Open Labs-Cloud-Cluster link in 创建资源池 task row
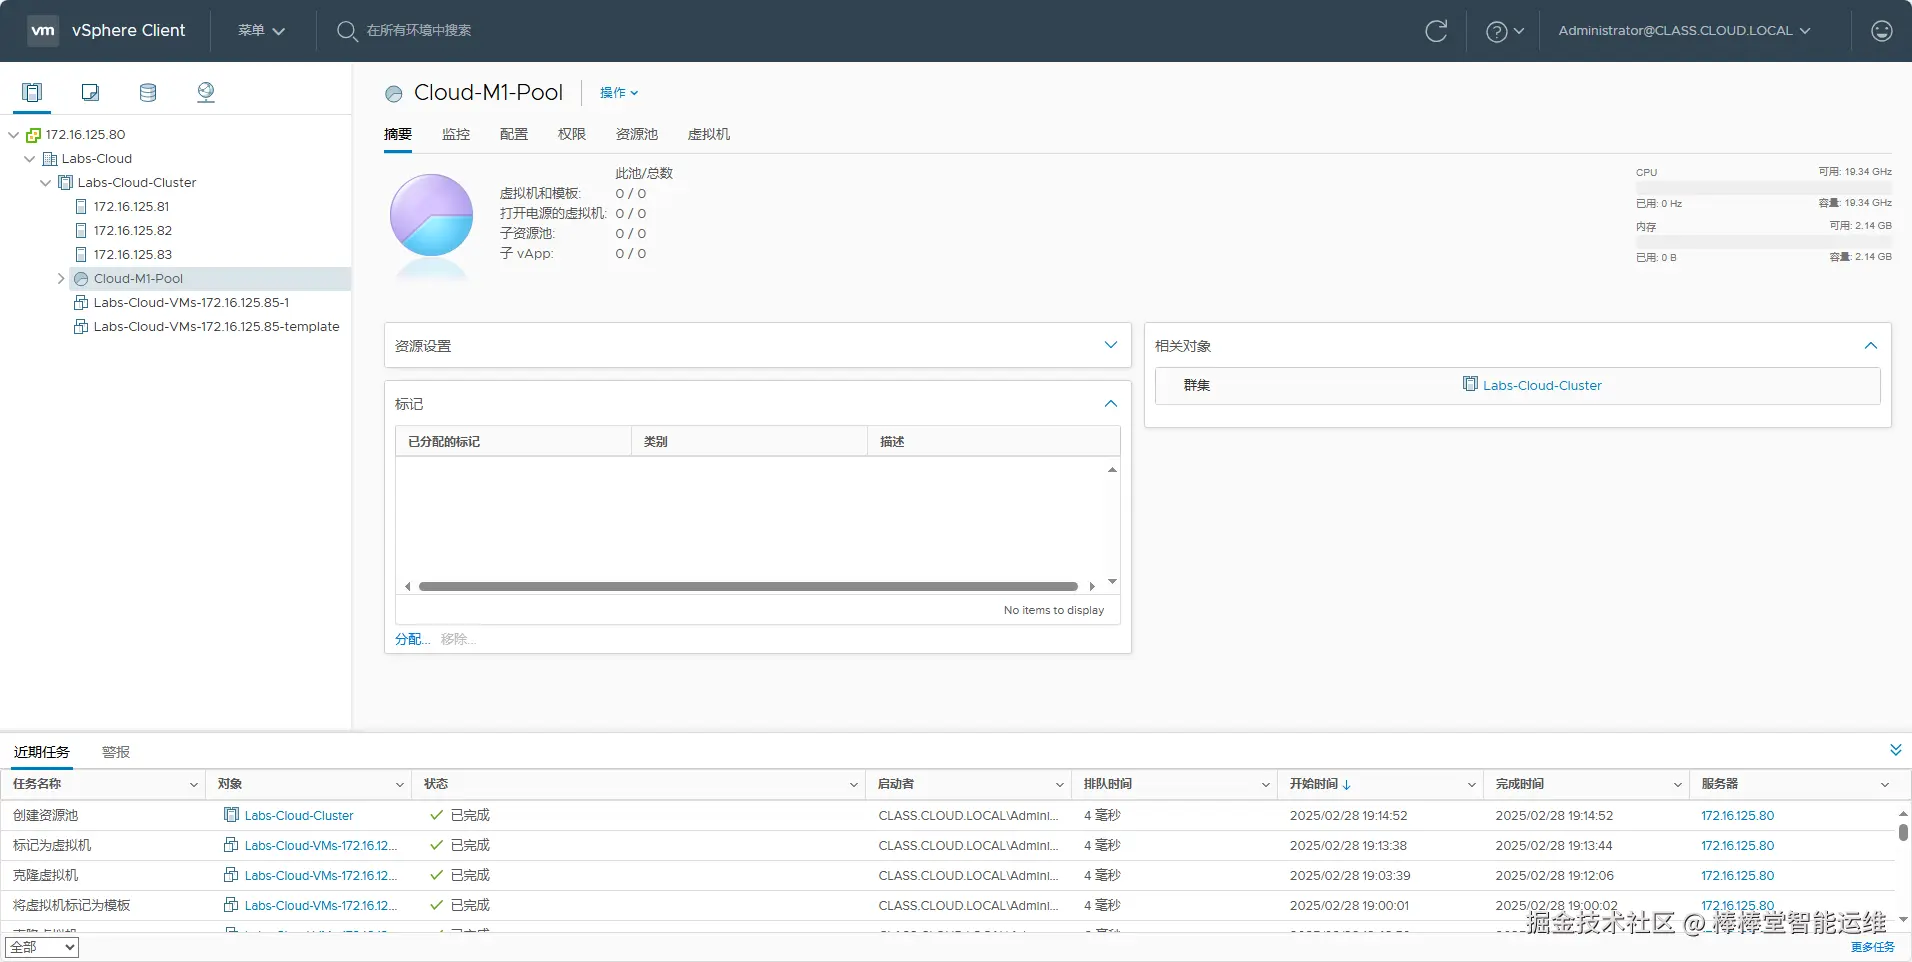 pos(299,816)
